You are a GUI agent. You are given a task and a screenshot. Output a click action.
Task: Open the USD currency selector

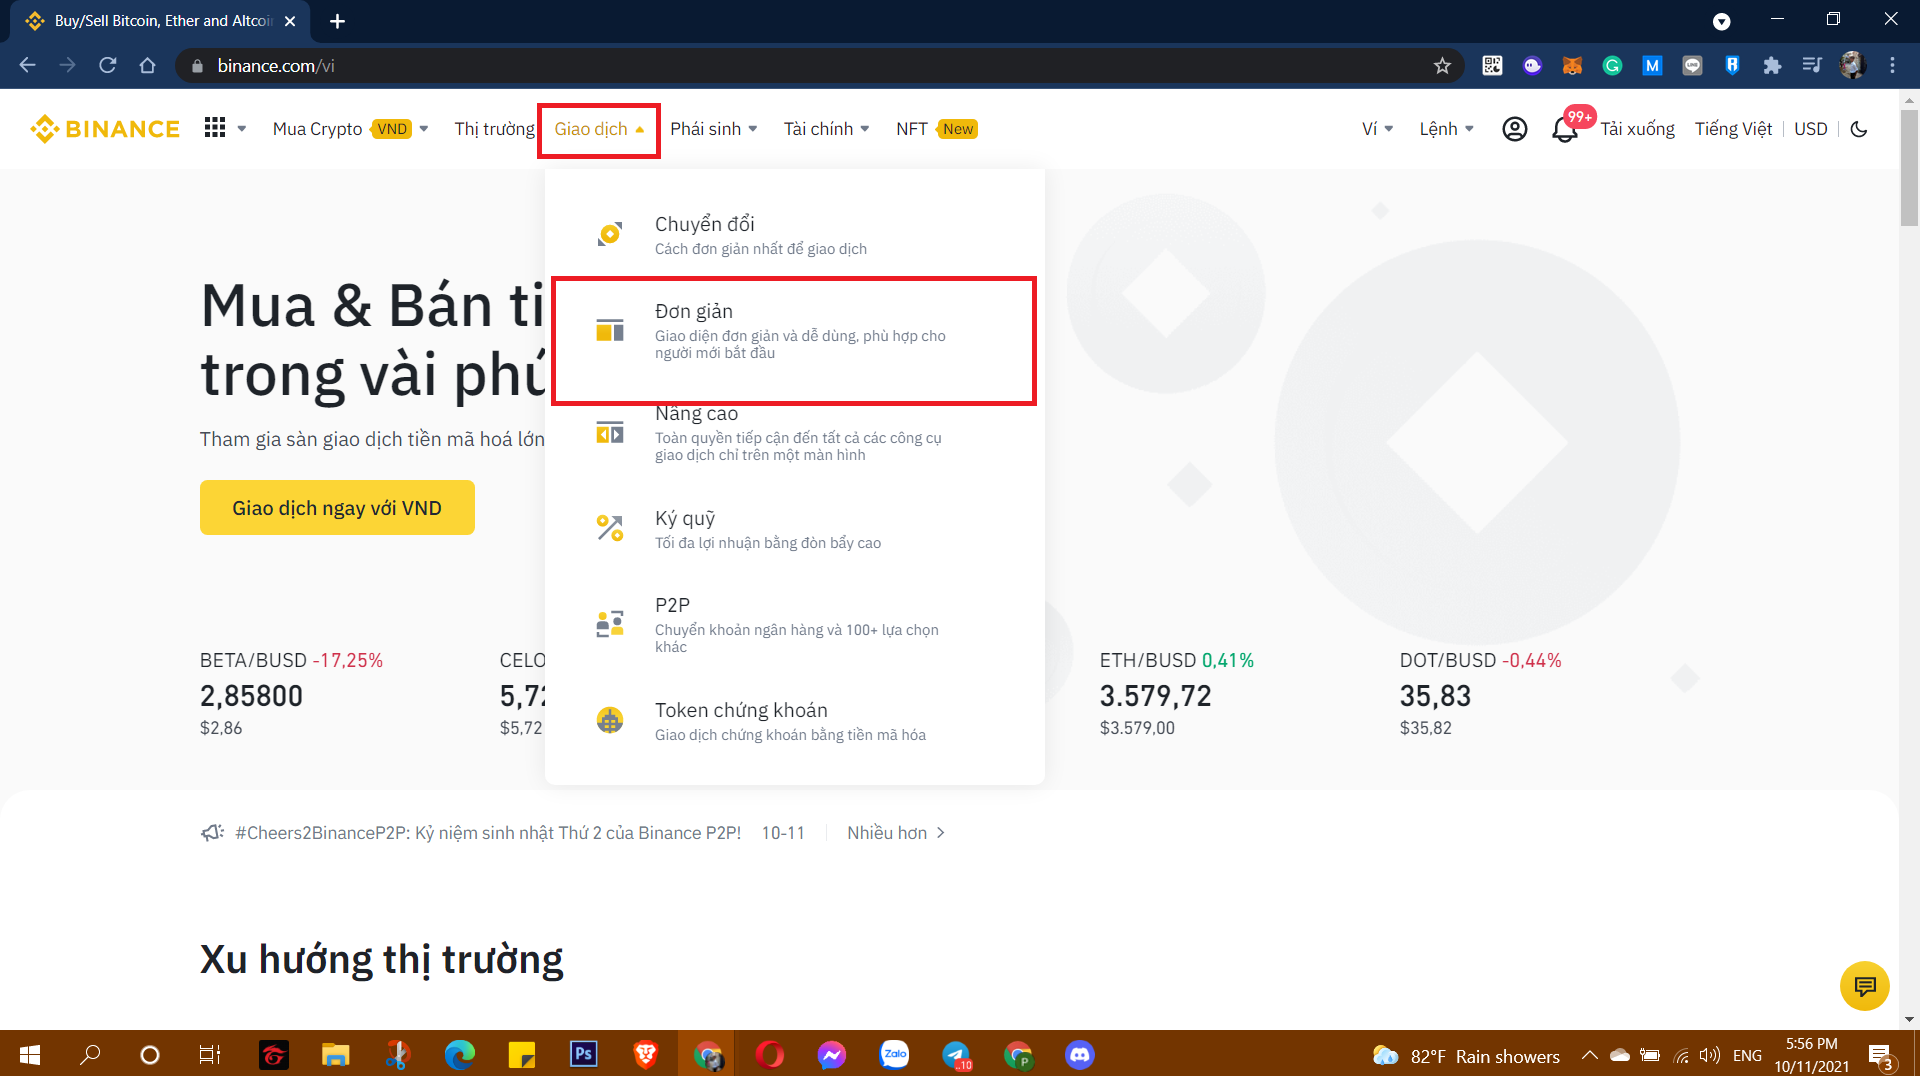(x=1811, y=129)
